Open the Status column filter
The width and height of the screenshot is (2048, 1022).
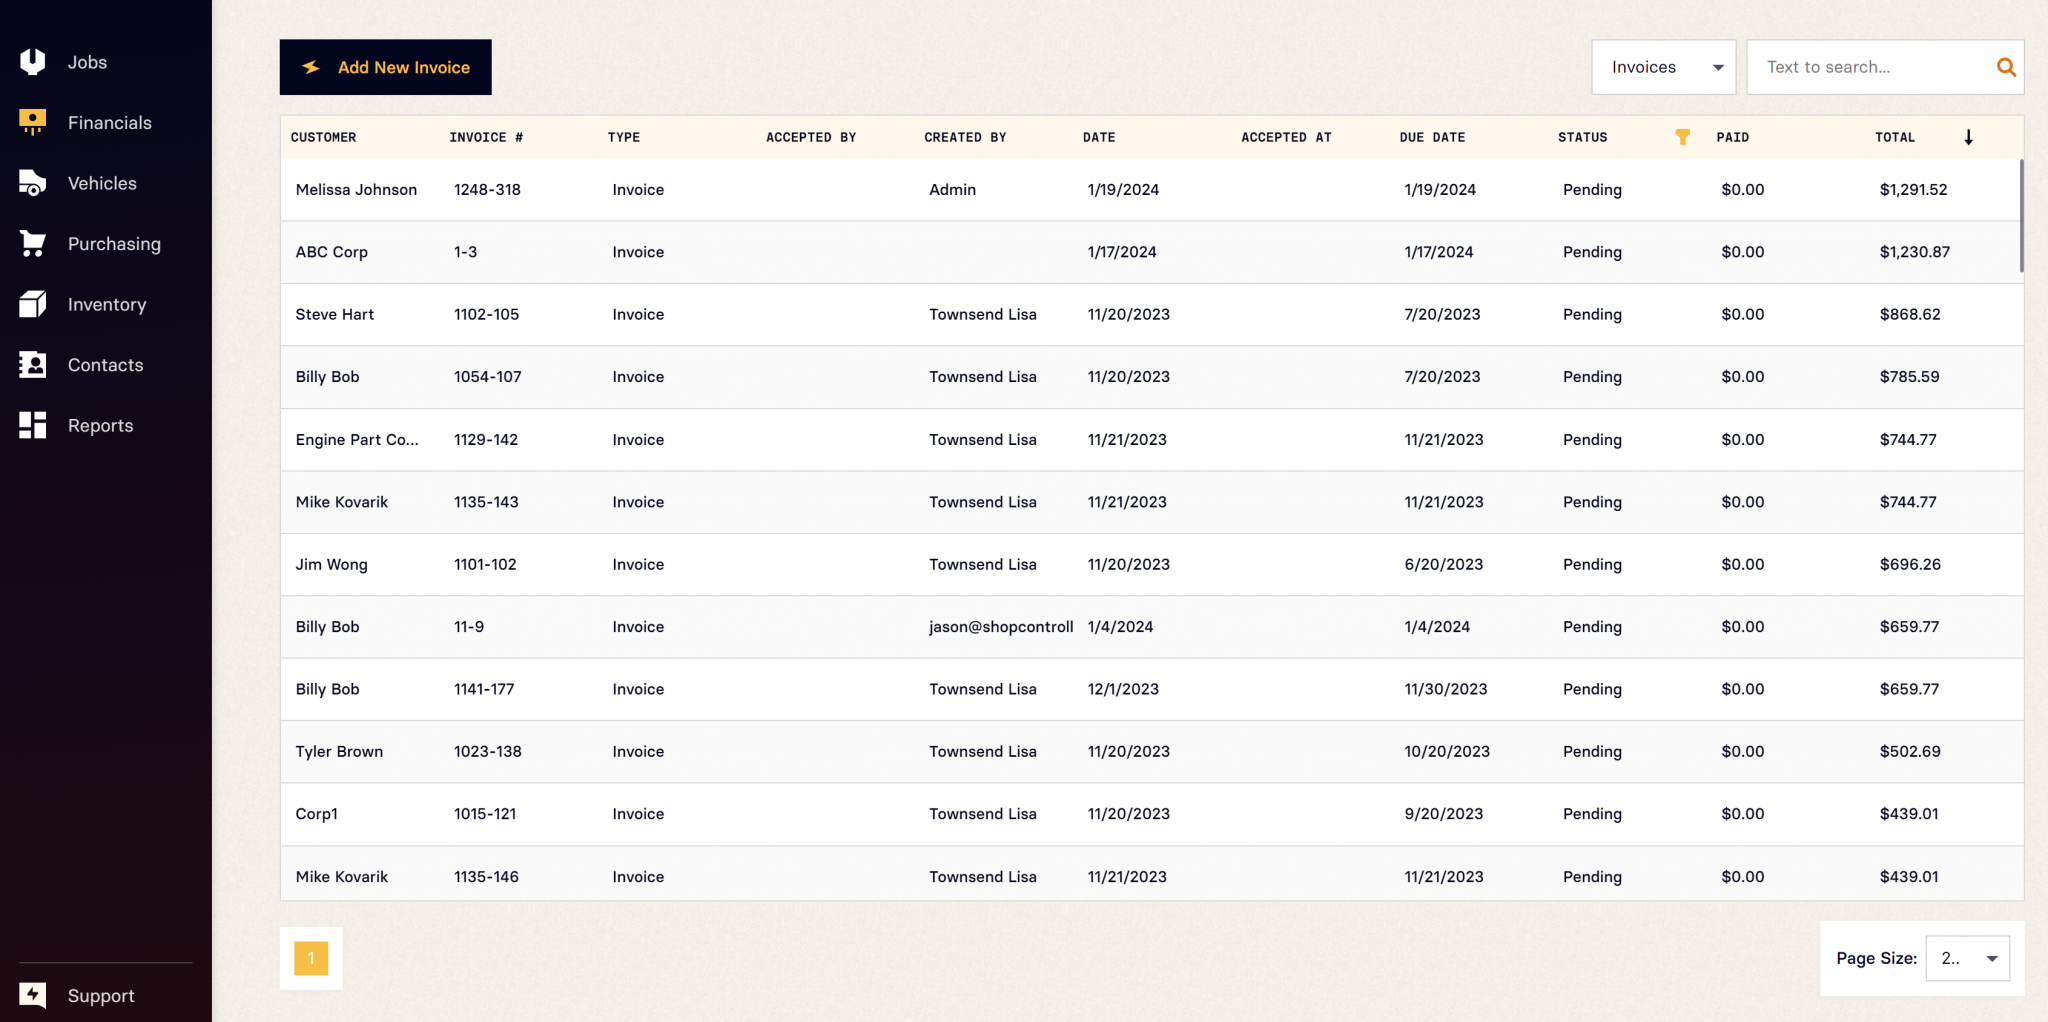1683,137
